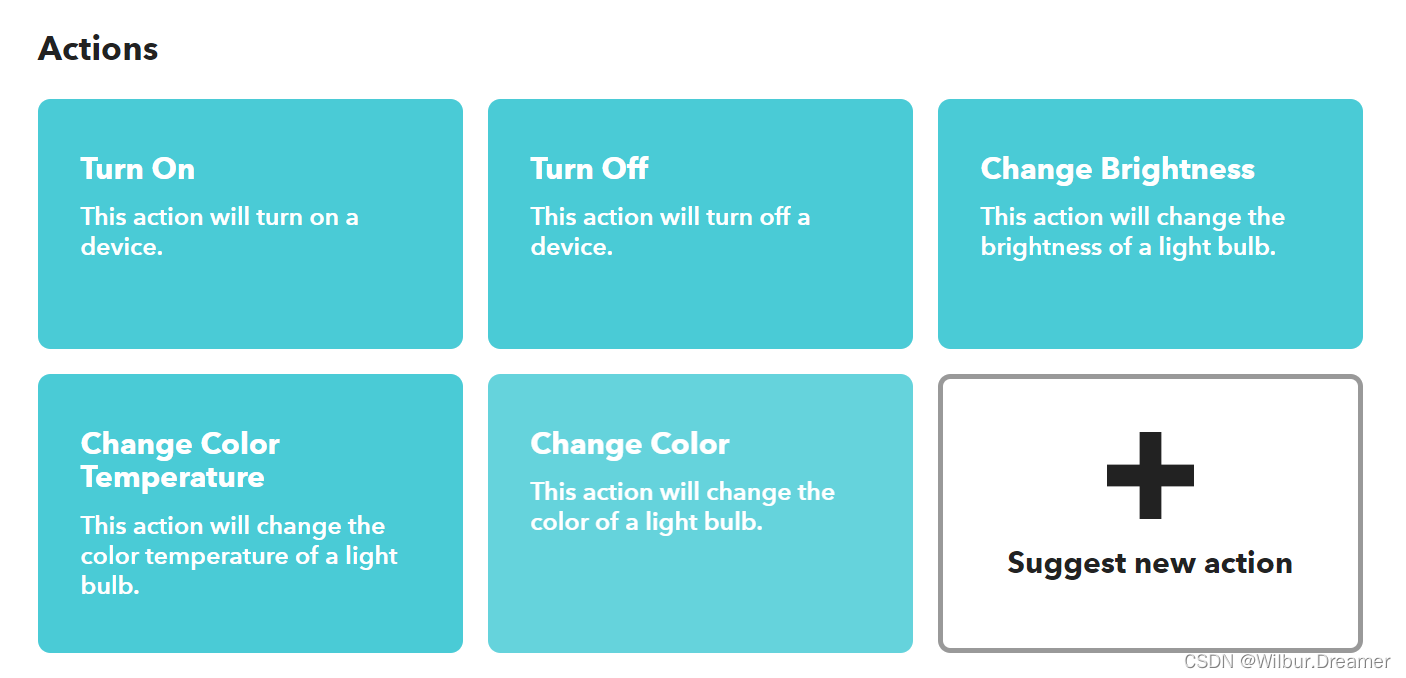Click the CSDN @Wilbur.Dreamer watermark
Image resolution: width=1406 pixels, height=678 pixels.
(1286, 662)
